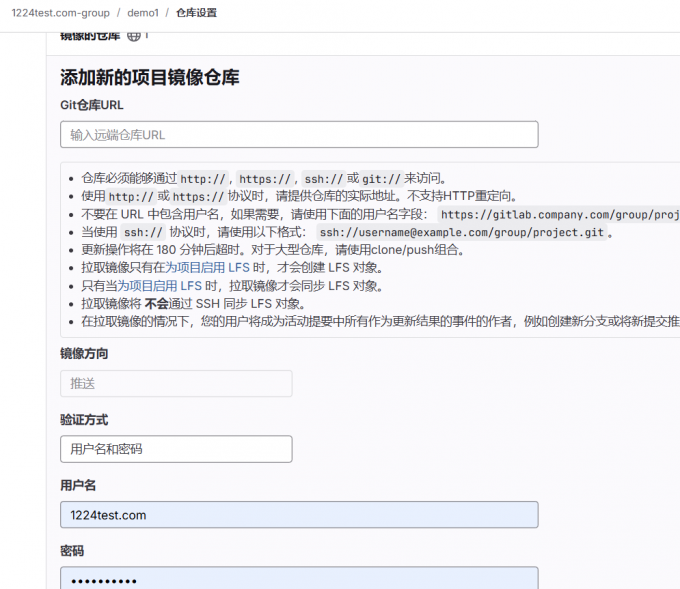Open the 1224test.com-group breadcrumb link
Image resolution: width=680 pixels, height=589 pixels.
(x=60, y=13)
